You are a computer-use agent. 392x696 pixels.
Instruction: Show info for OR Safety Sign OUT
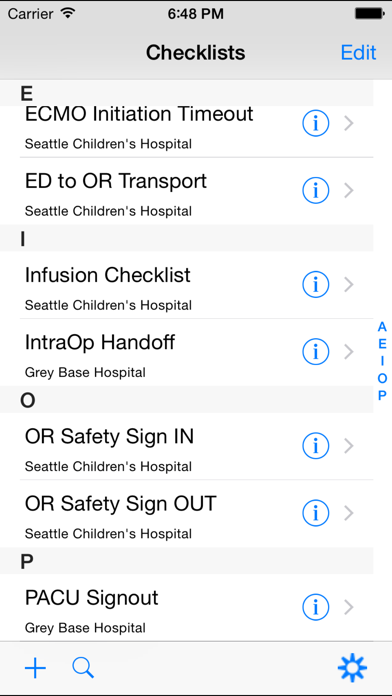click(316, 513)
